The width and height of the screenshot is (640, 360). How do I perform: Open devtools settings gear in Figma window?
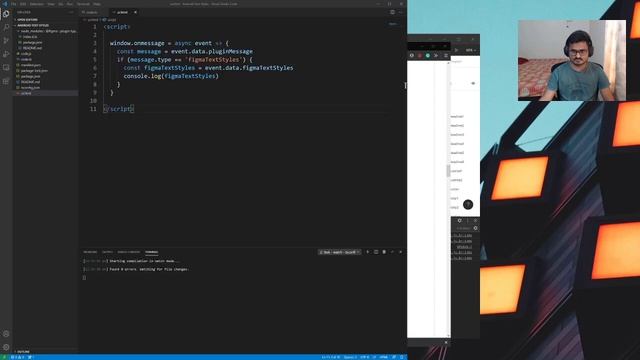460,220
